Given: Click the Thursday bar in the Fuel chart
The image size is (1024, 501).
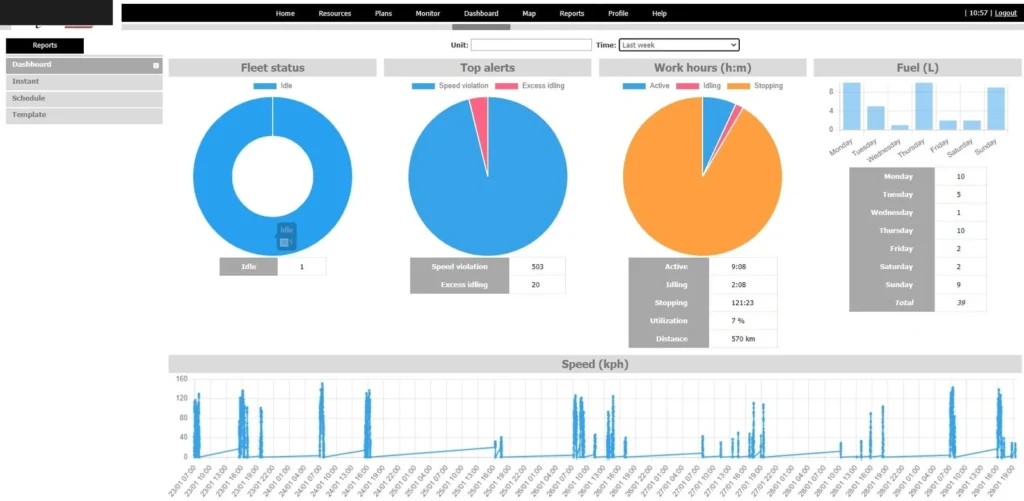Looking at the screenshot, I should click(x=923, y=106).
